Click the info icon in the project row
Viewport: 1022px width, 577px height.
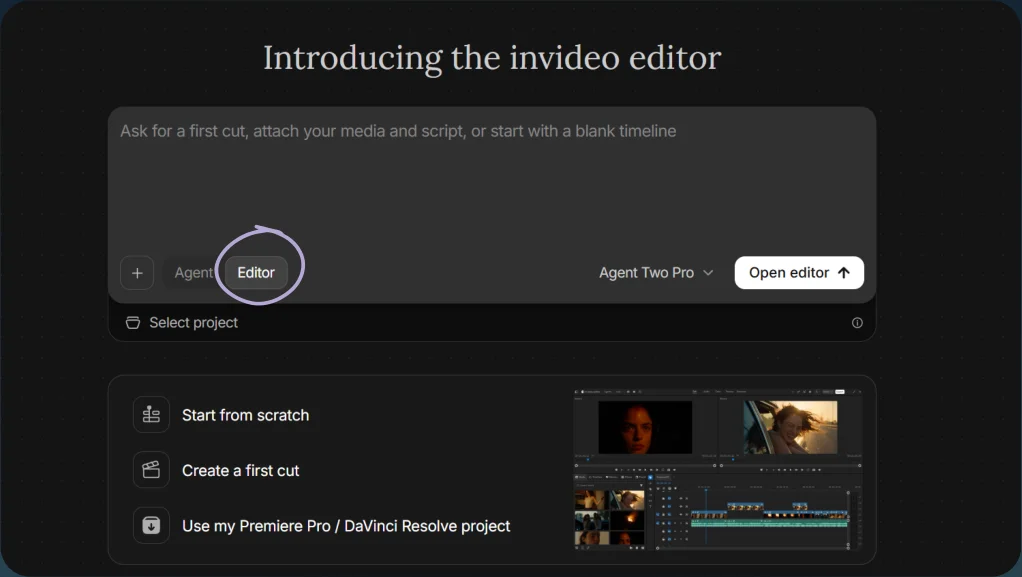[857, 323]
